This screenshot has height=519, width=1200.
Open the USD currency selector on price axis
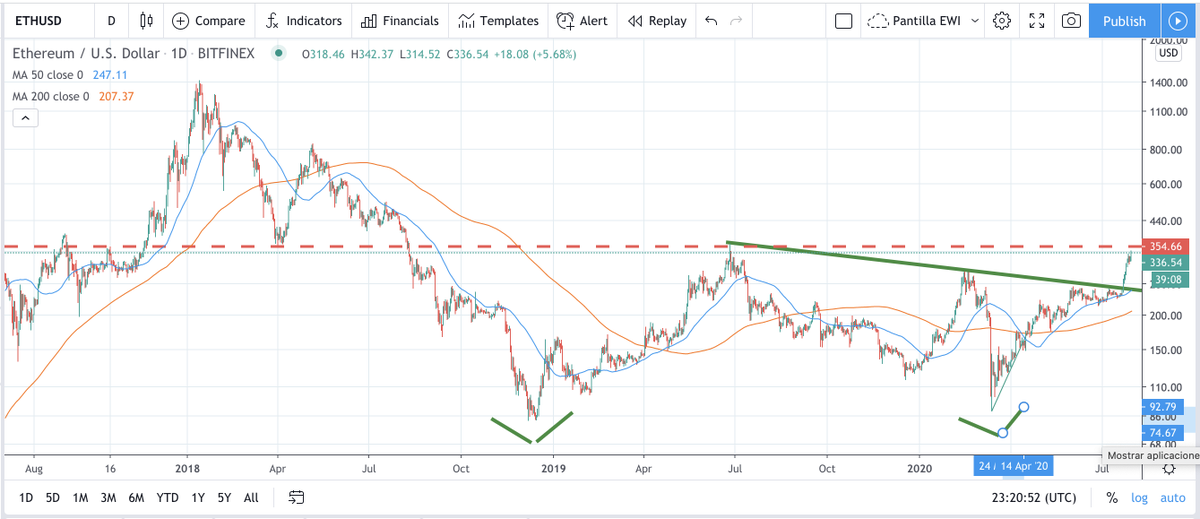pos(1167,54)
